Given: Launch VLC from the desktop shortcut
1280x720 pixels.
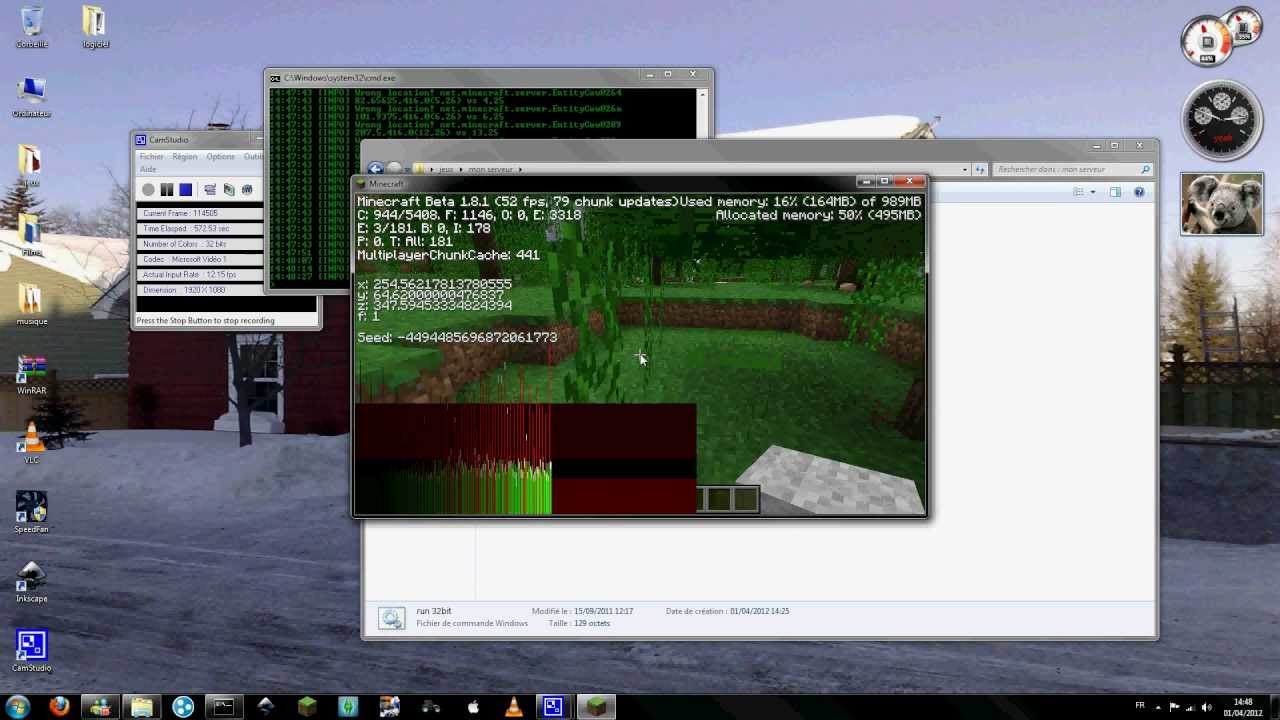Looking at the screenshot, I should (32, 443).
